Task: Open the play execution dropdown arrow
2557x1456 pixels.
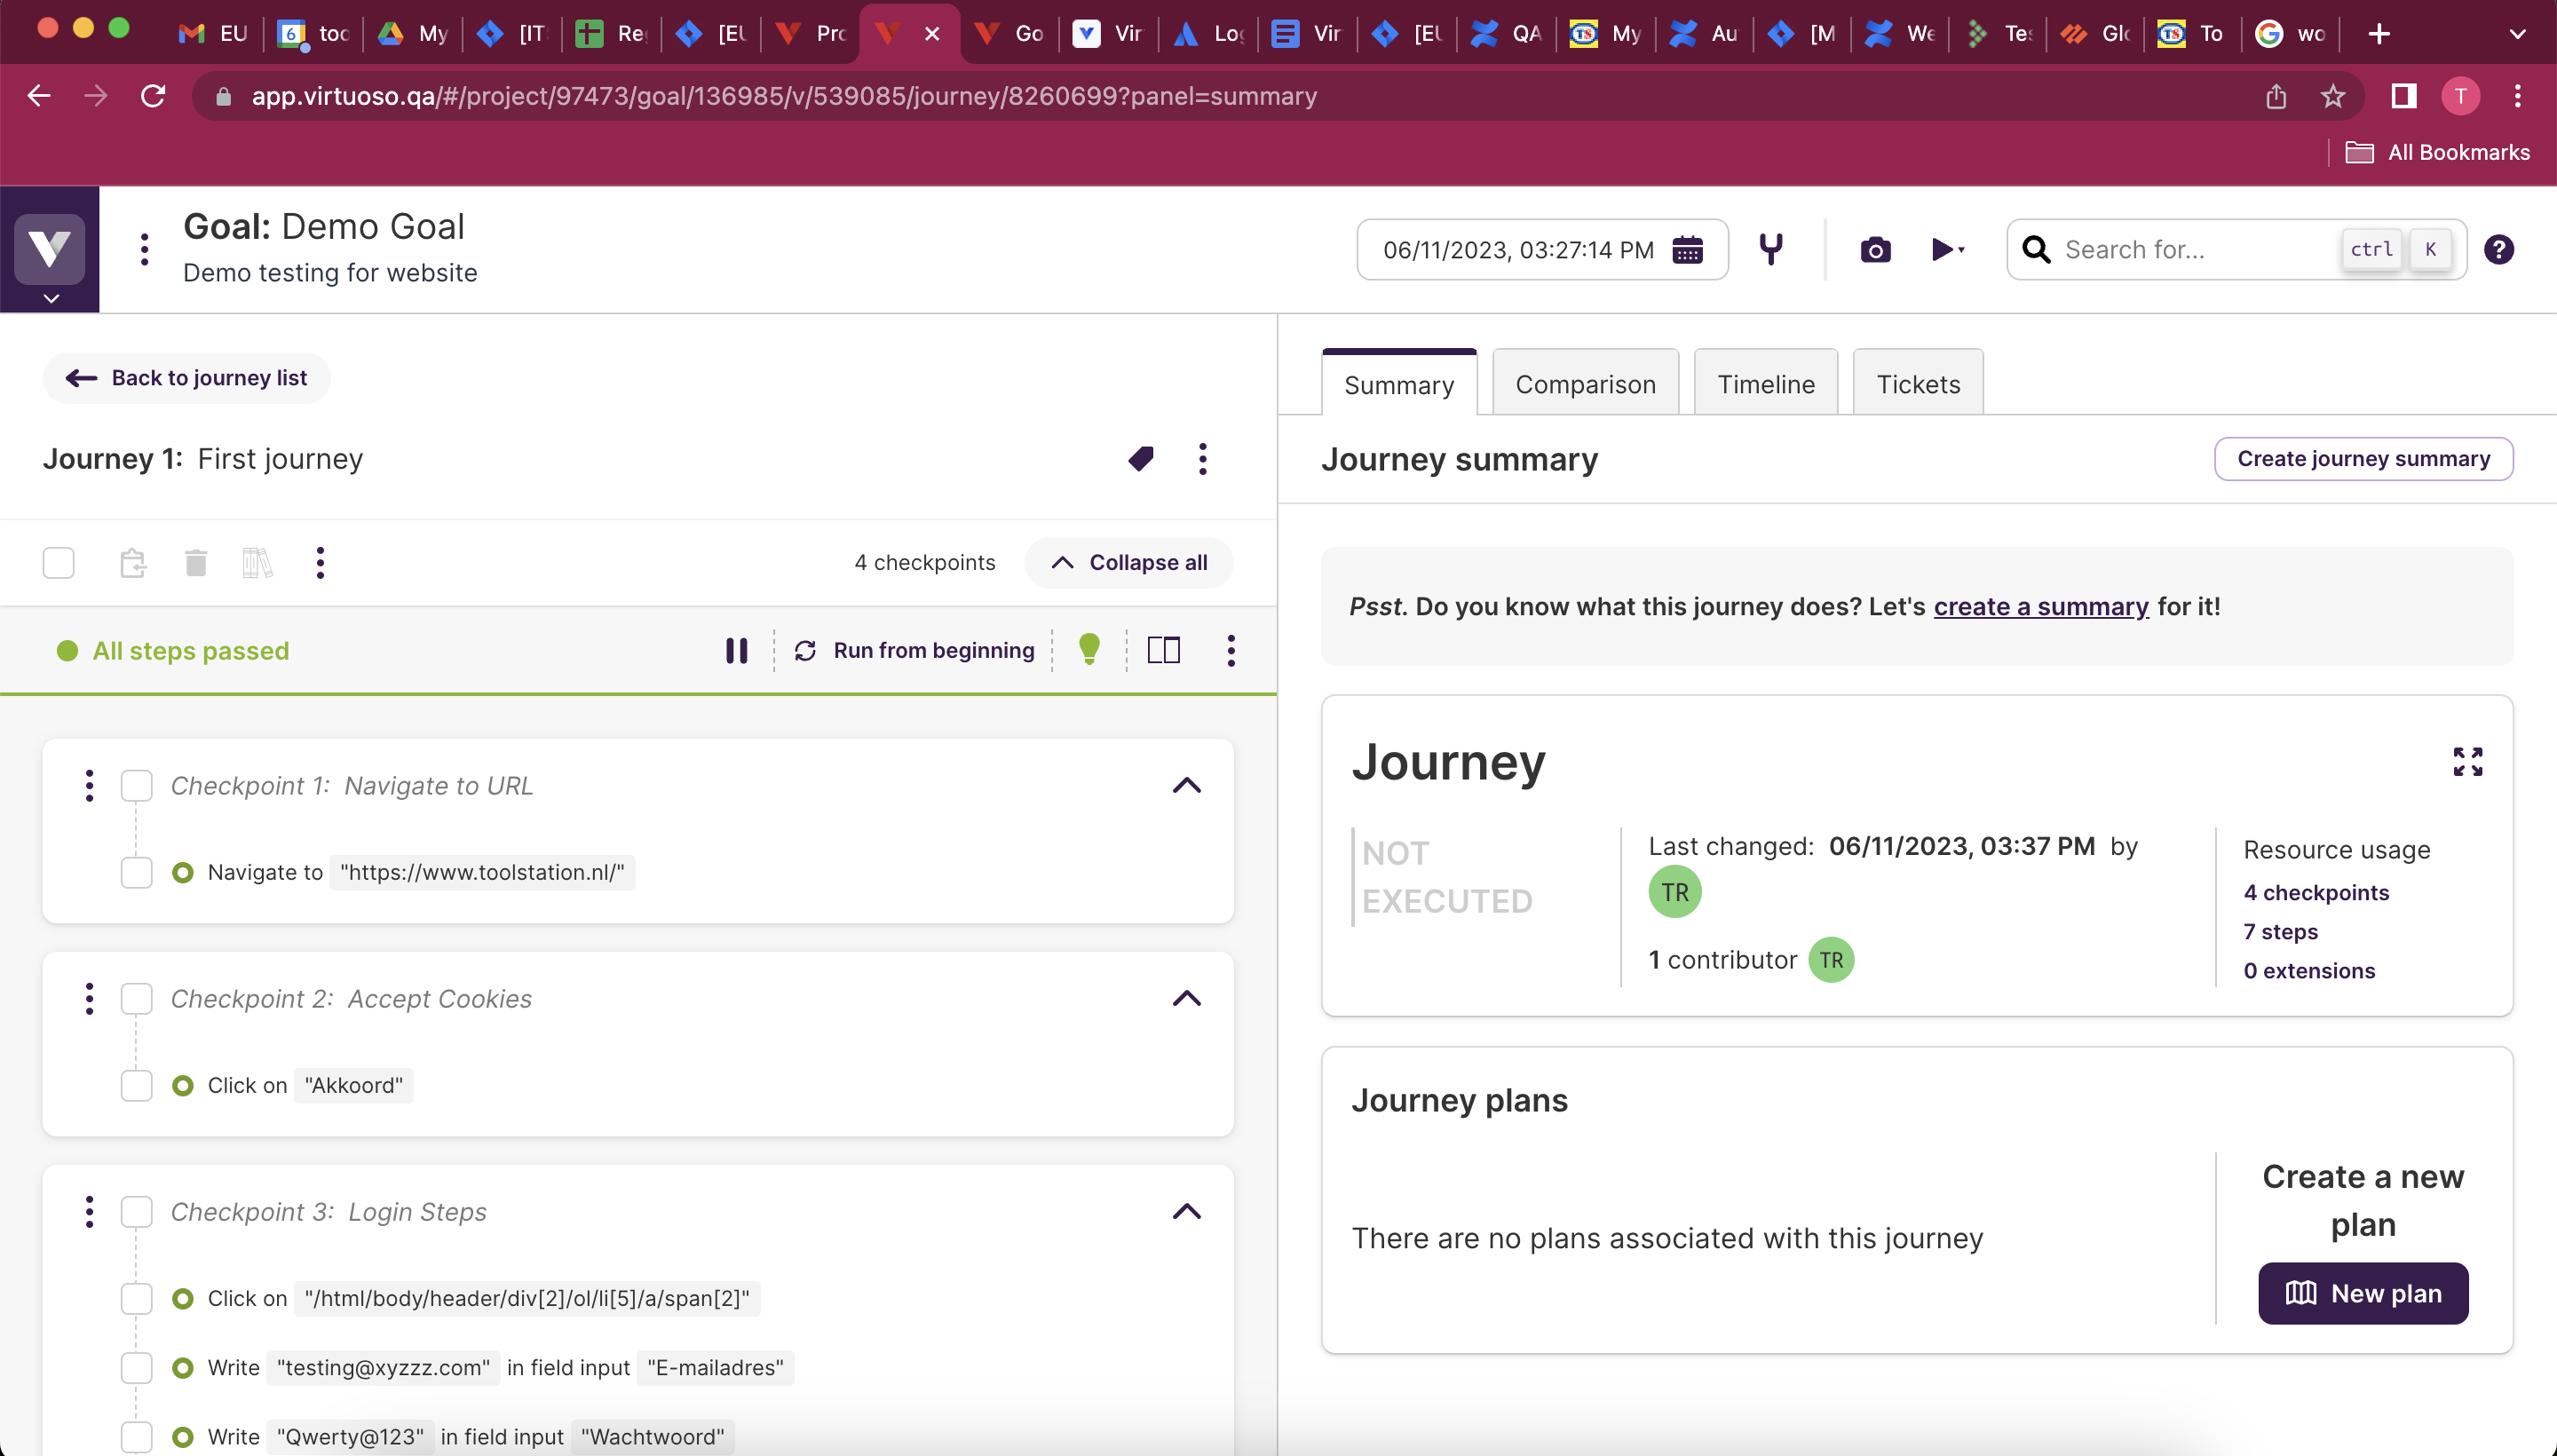Action: (x=1961, y=250)
